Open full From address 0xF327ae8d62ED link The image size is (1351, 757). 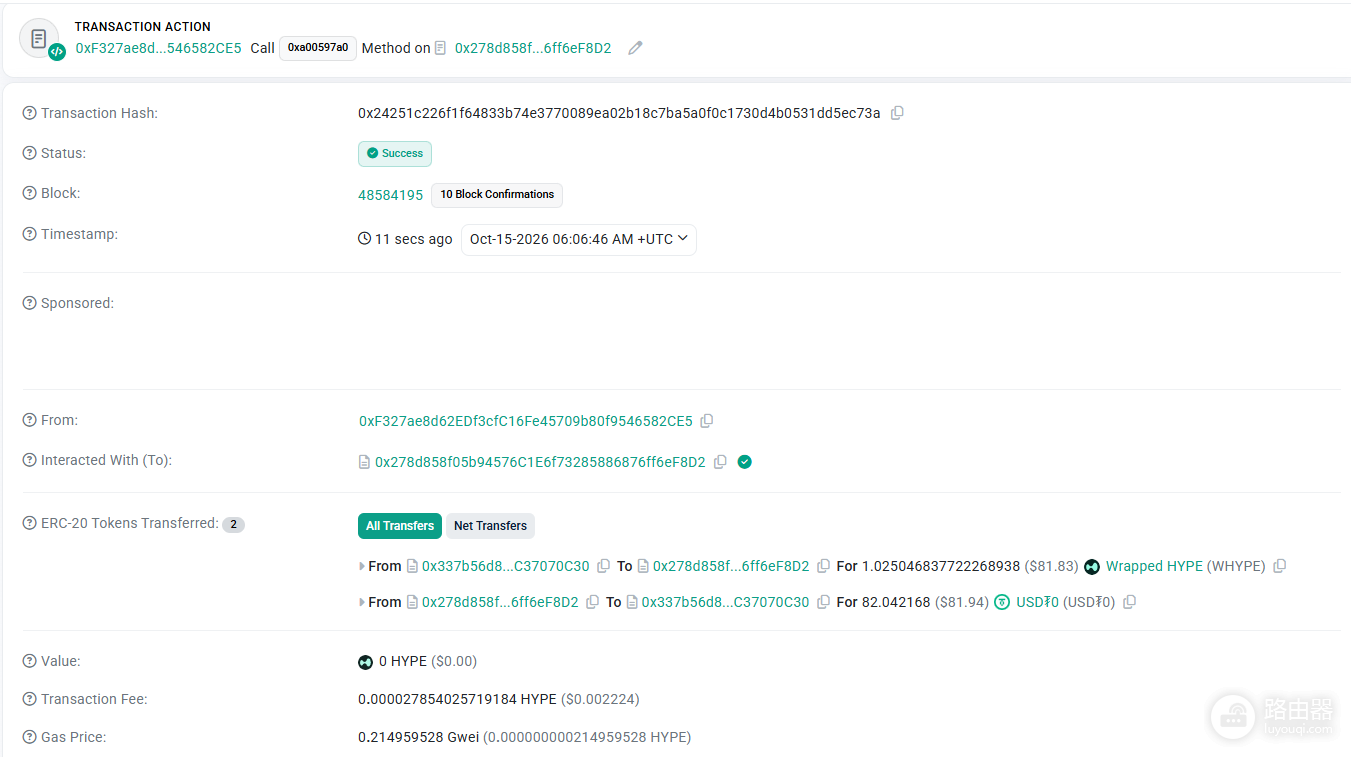[526, 421]
